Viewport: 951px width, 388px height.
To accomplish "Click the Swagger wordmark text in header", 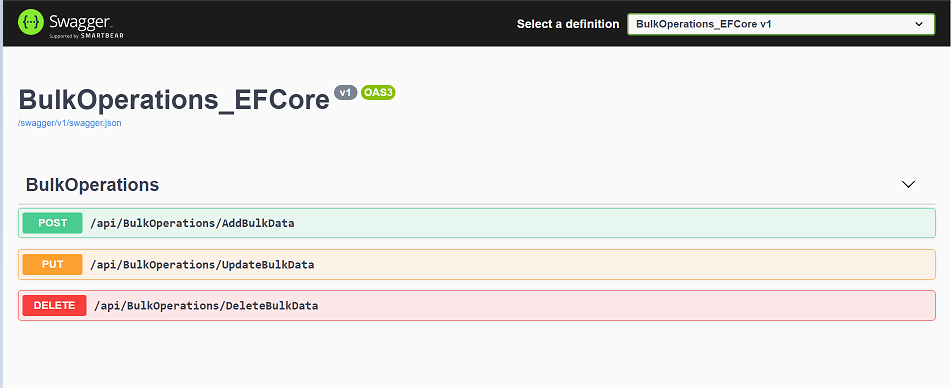I will pos(81,21).
